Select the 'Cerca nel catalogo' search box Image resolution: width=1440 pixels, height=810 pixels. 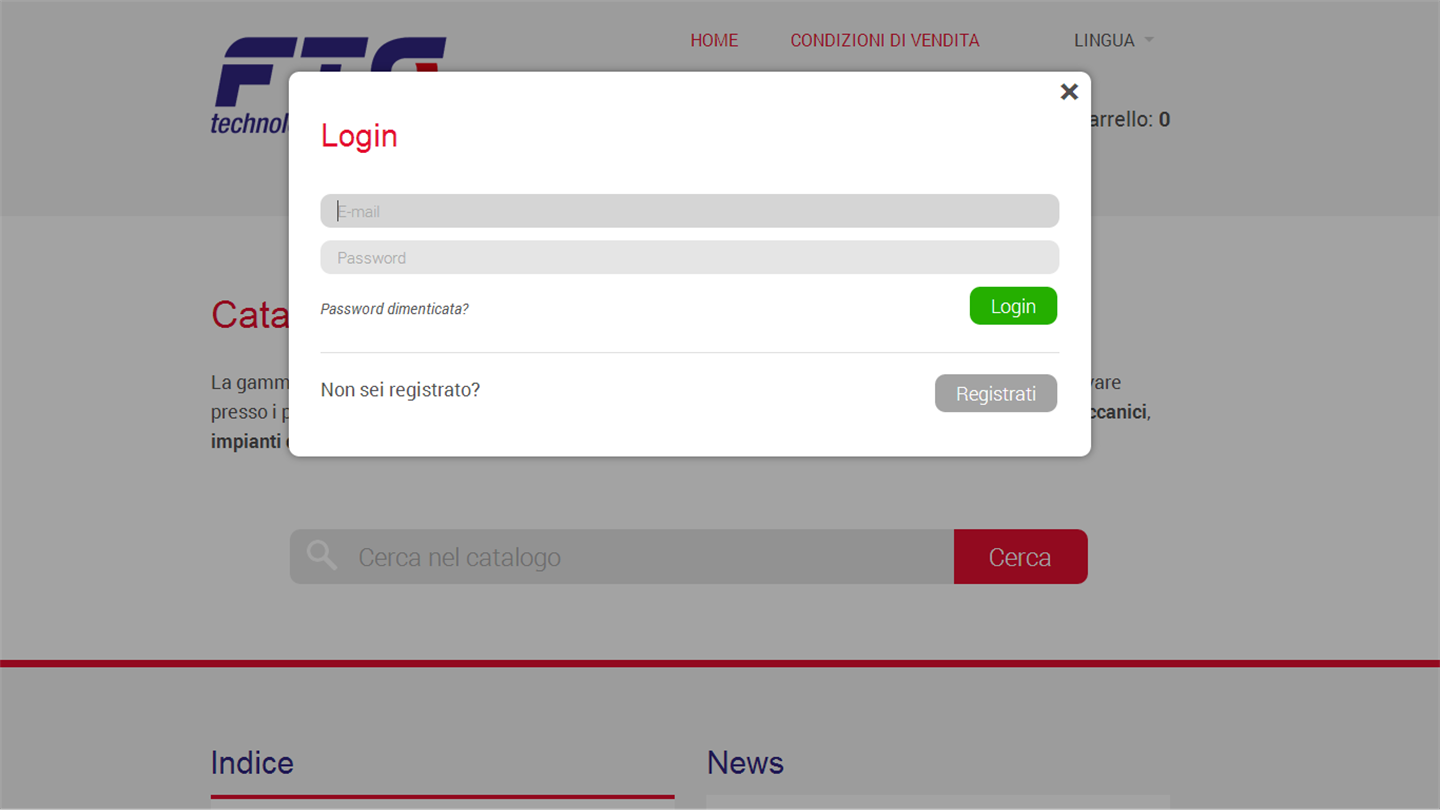622,557
